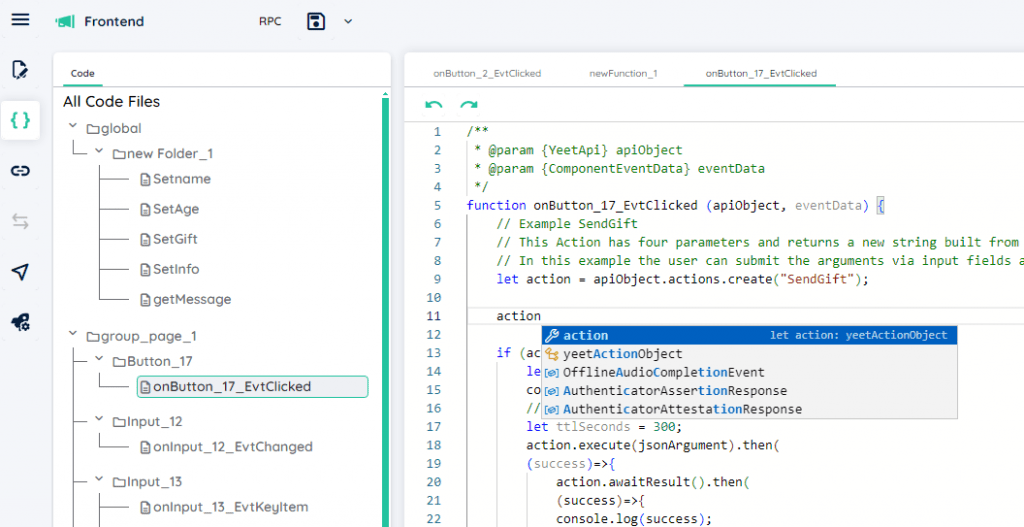Click the save disk icon
The height and width of the screenshot is (527, 1024).
317,21
